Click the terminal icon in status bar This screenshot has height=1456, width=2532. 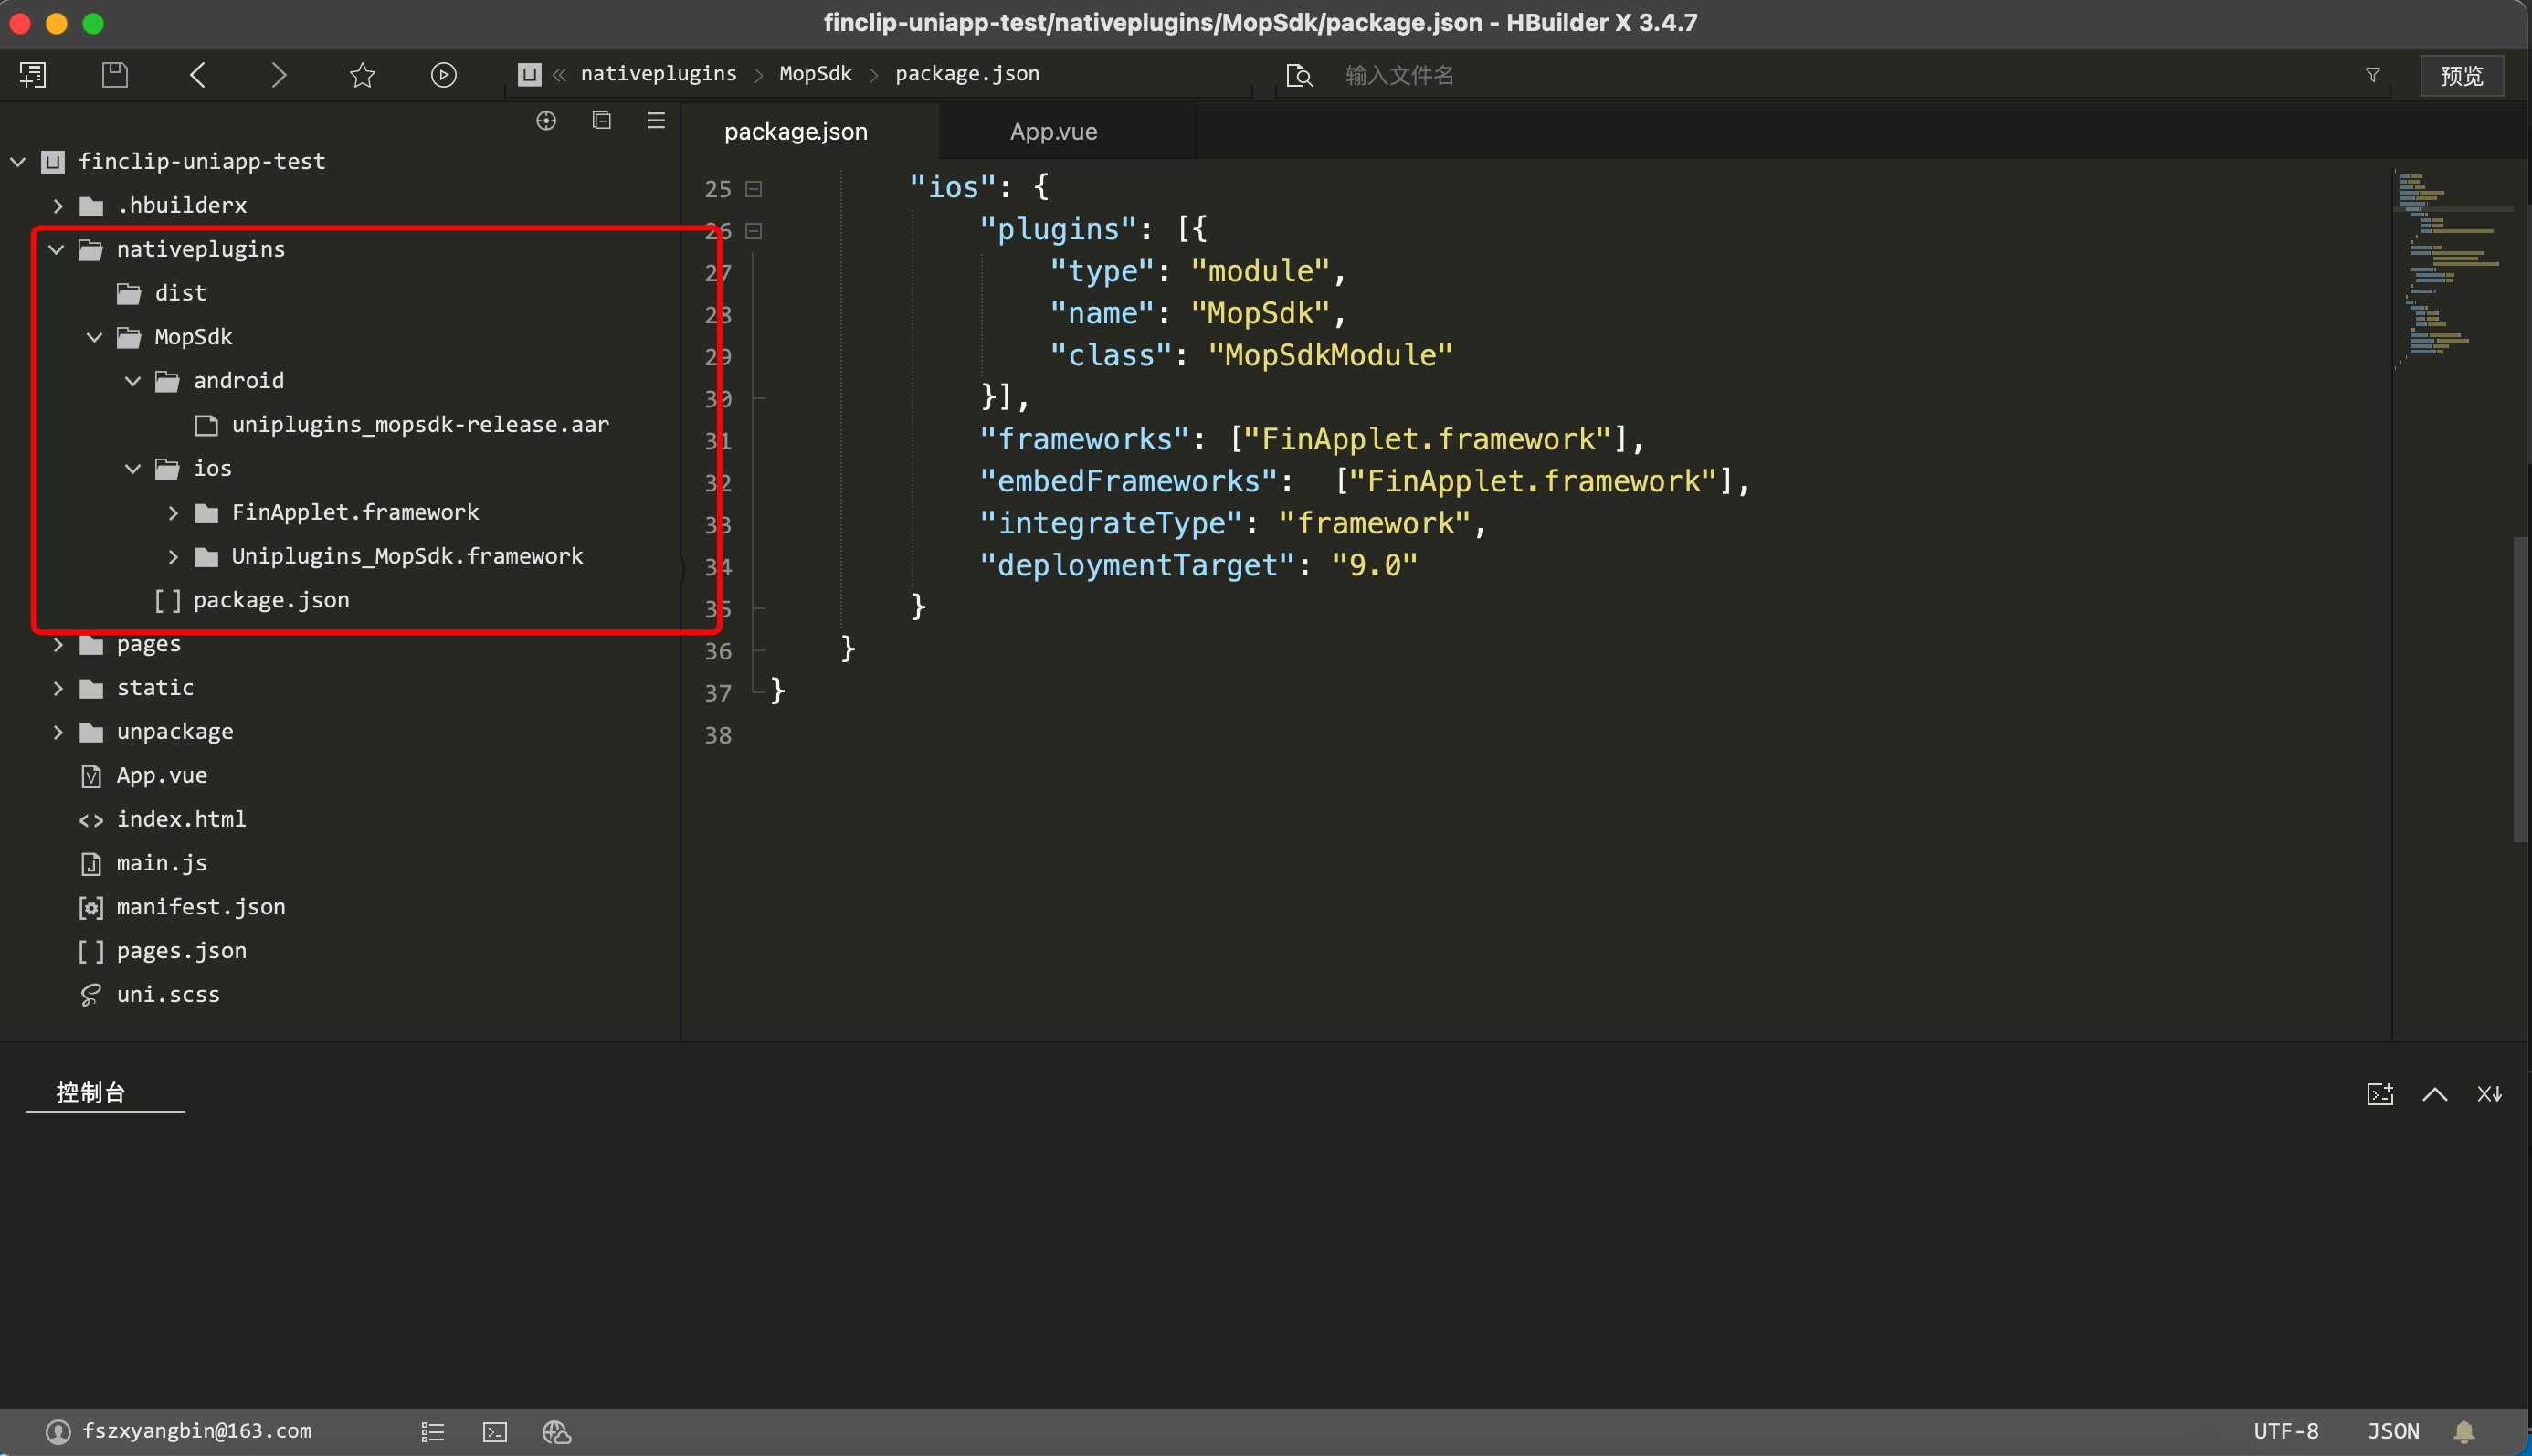coord(495,1432)
